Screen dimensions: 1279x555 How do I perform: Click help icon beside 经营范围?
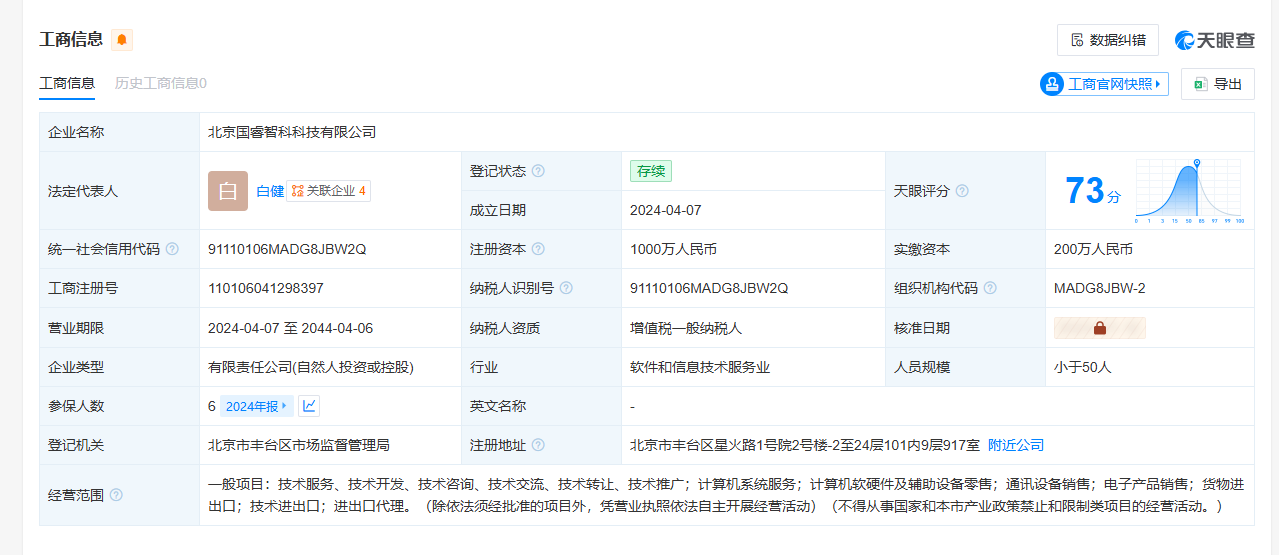pyautogui.click(x=116, y=495)
